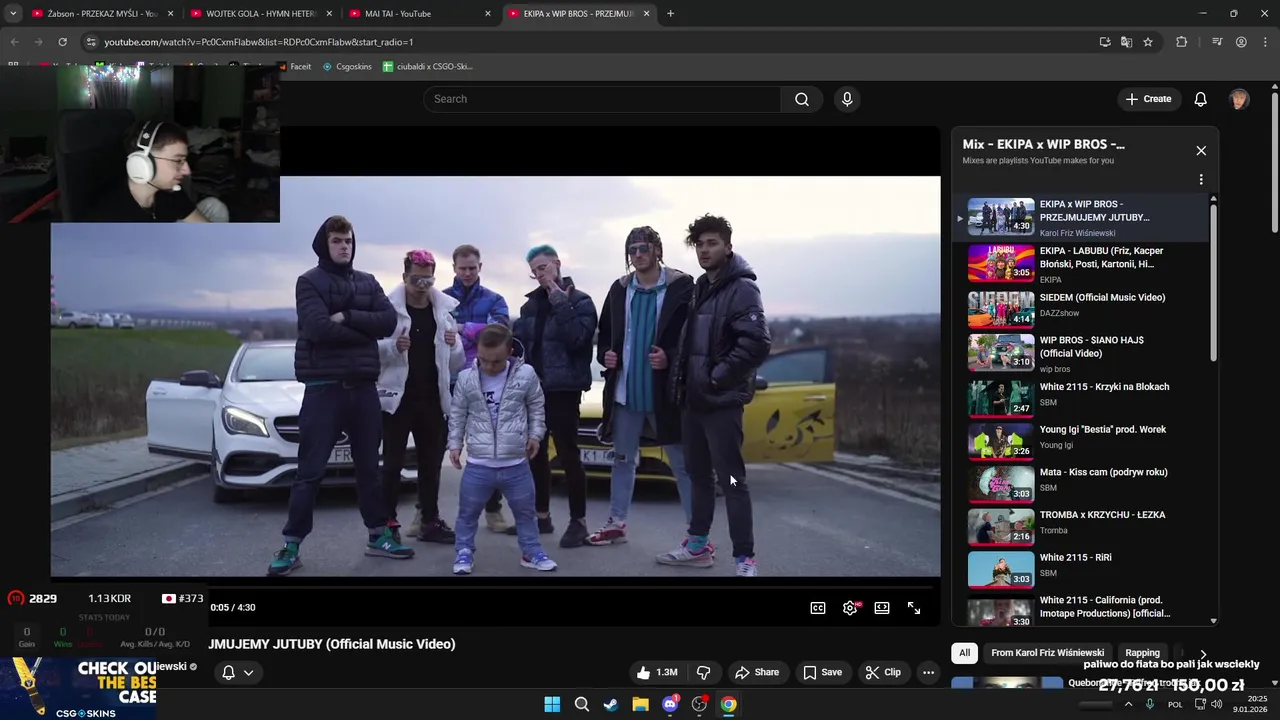Open the Chrome three-dot menu
This screenshot has height=720, width=1280.
click(x=1265, y=42)
